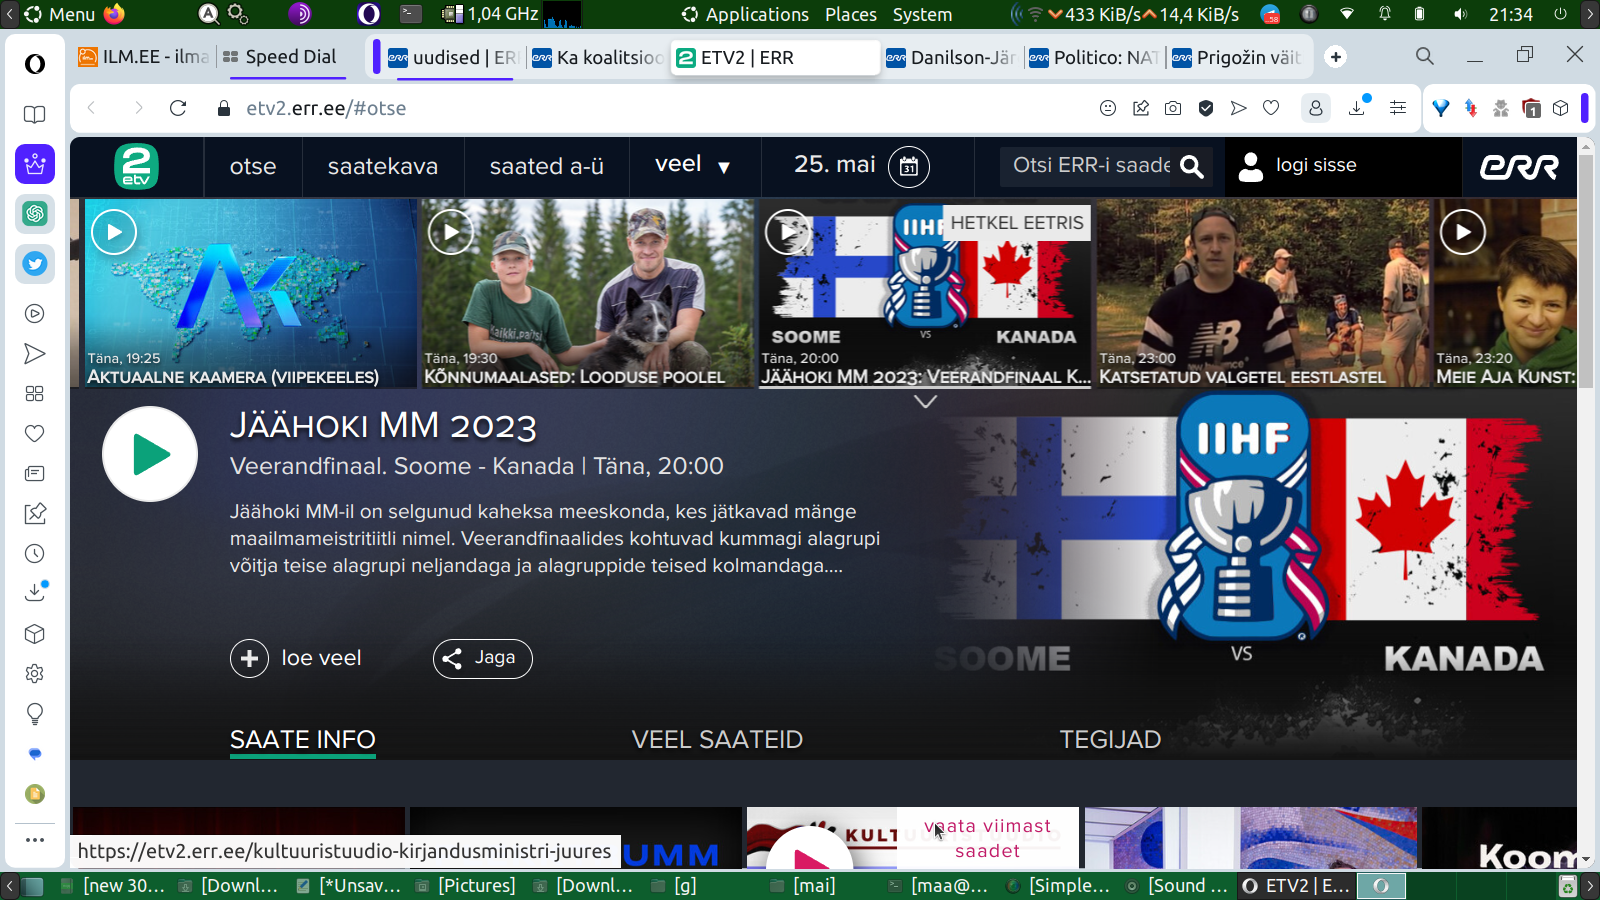Image resolution: width=1600 pixels, height=900 pixels.
Task: Open the Prigožin tab
Action: [x=1238, y=58]
